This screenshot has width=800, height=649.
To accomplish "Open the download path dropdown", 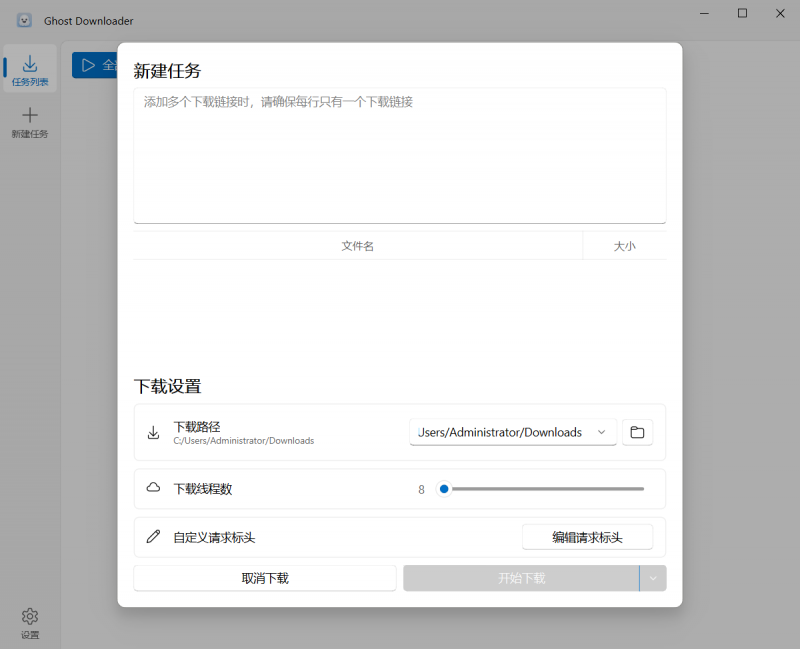I will click(601, 432).
